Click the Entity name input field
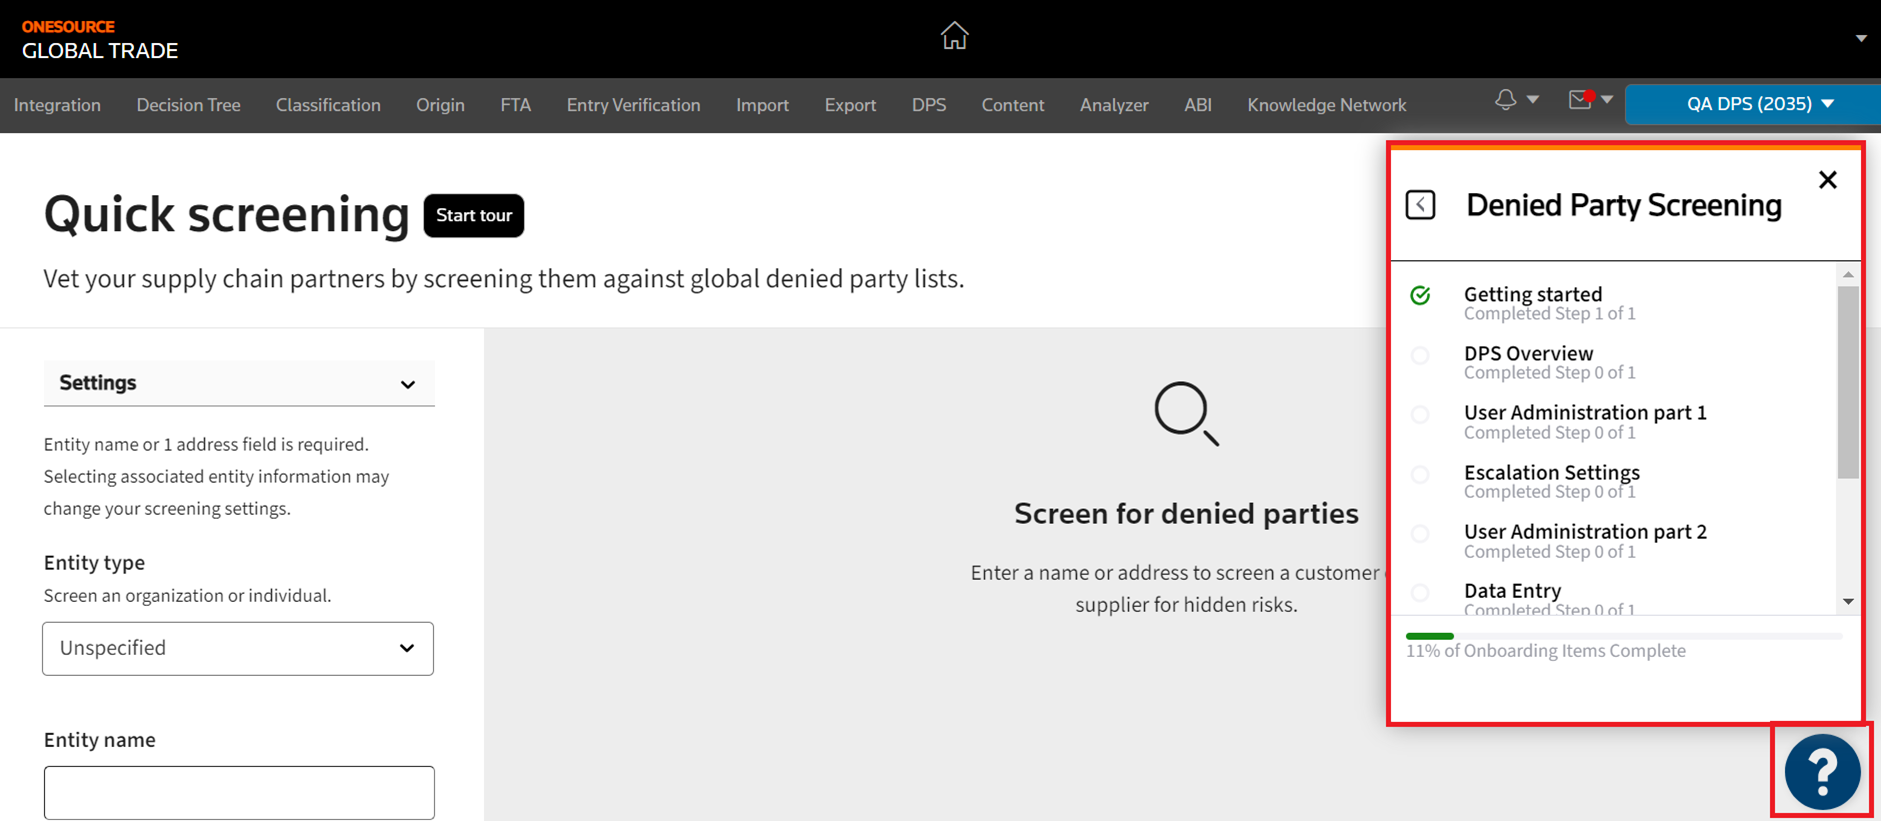Viewport: 1881px width, 821px height. coord(239,793)
